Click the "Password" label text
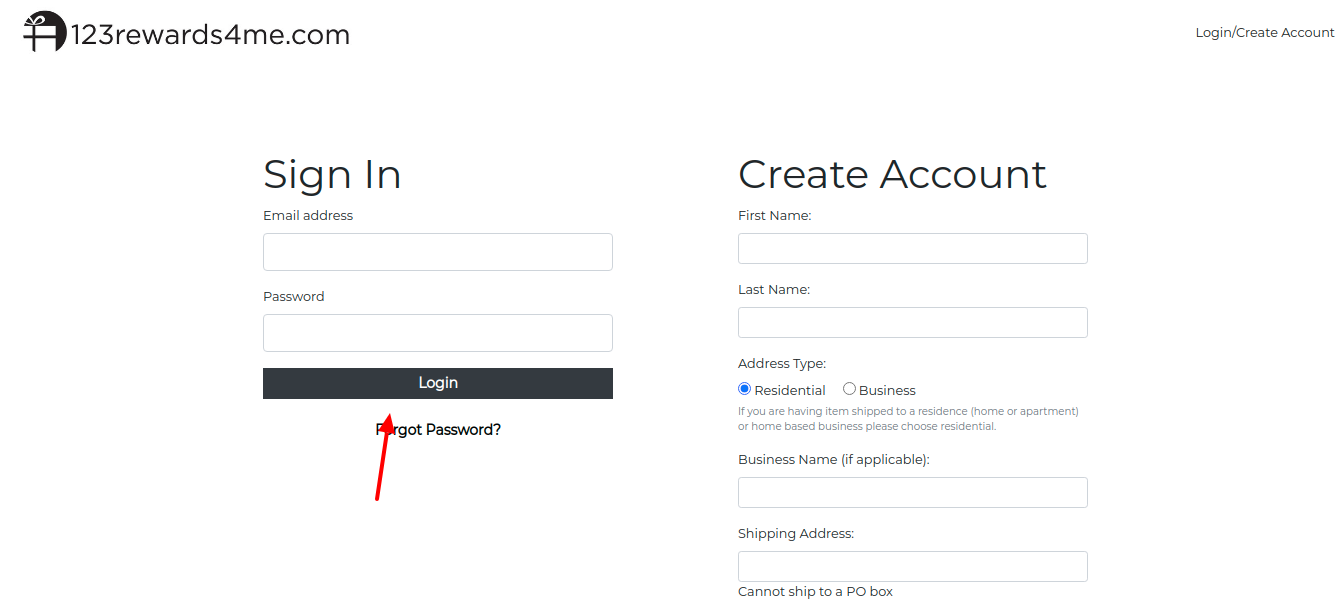This screenshot has height=604, width=1341. click(294, 297)
